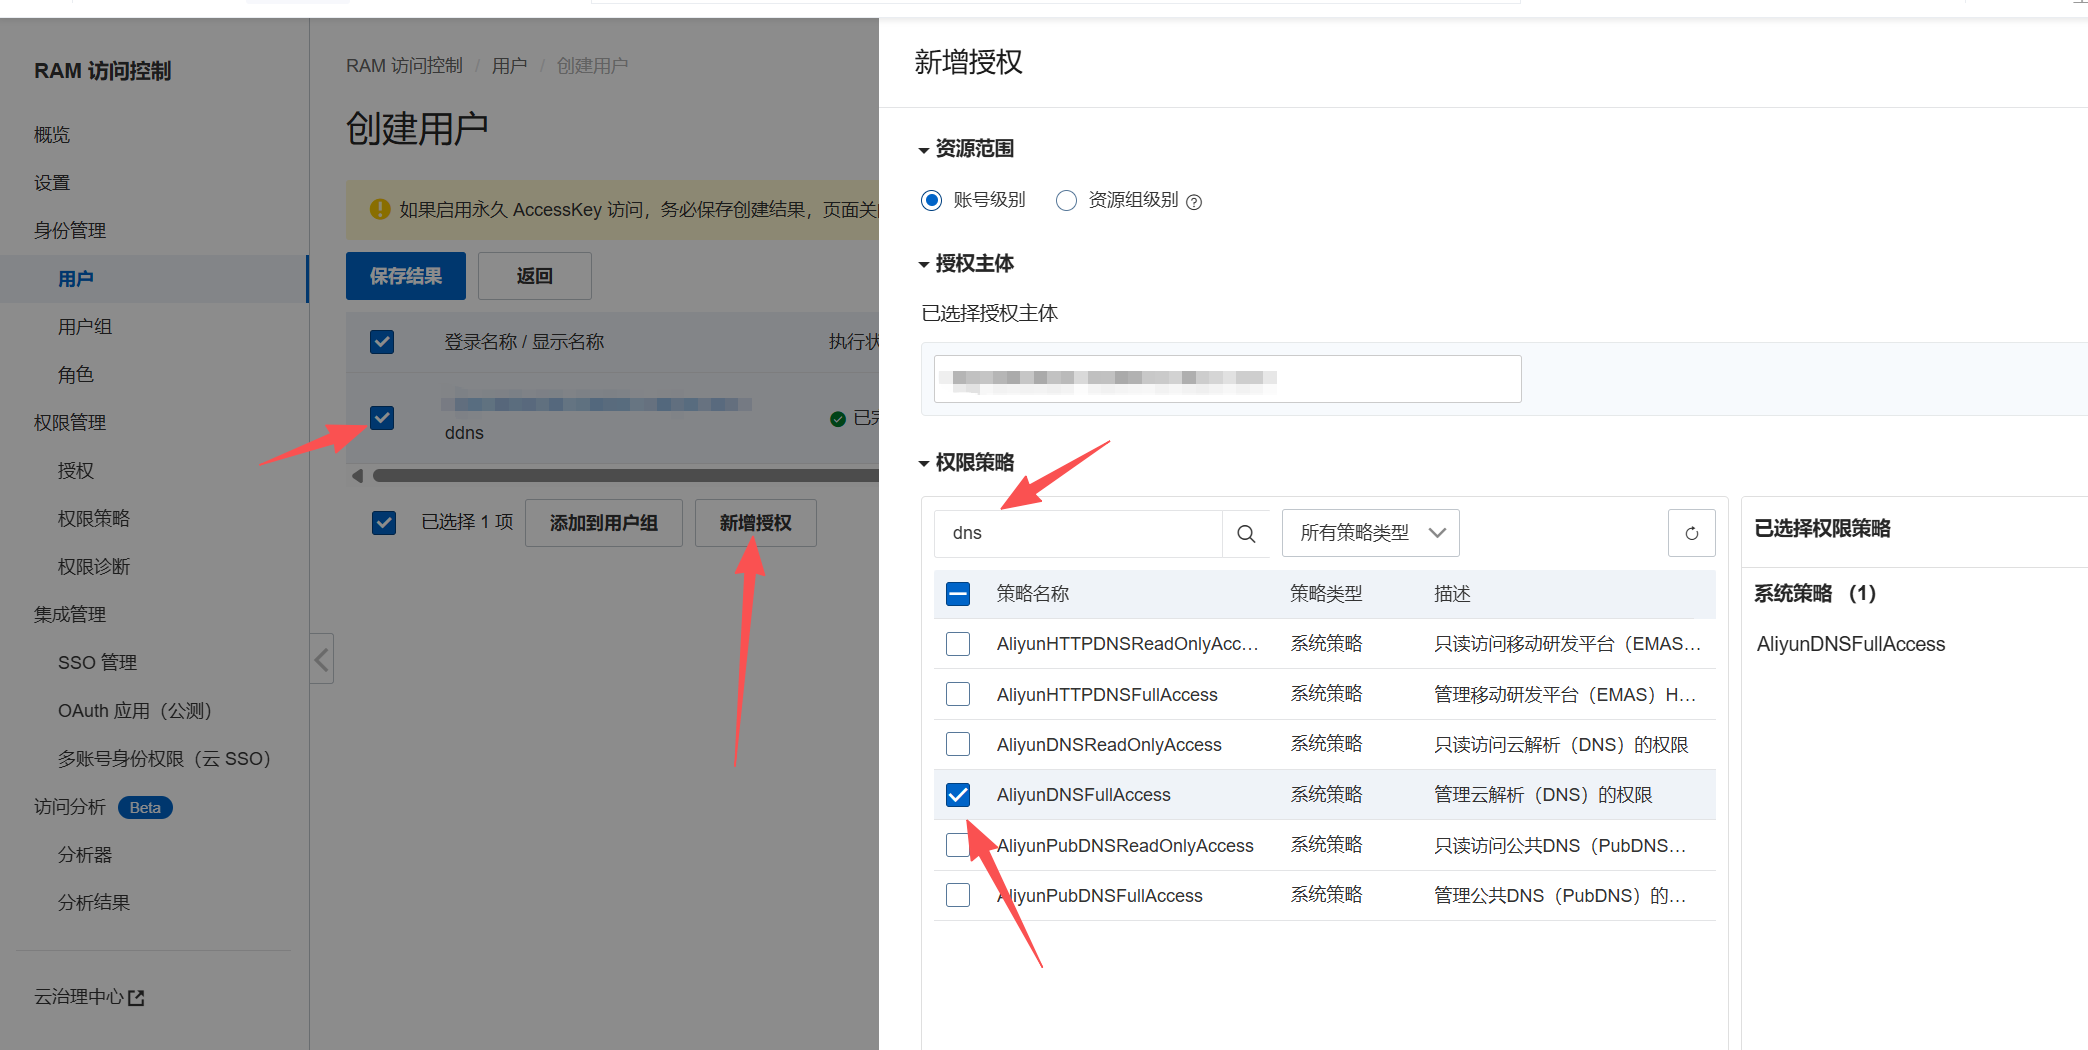Click the AliyunPubDNSReadOnlyAccess policy name
The image size is (2088, 1050).
1125,846
